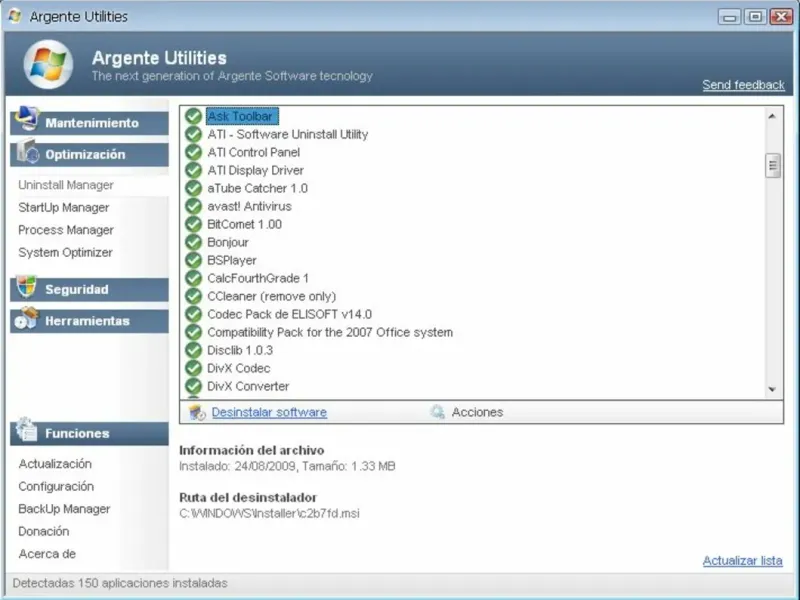Image resolution: width=800 pixels, height=600 pixels.
Task: Click the green check icon beside Bonjour
Action: point(193,242)
